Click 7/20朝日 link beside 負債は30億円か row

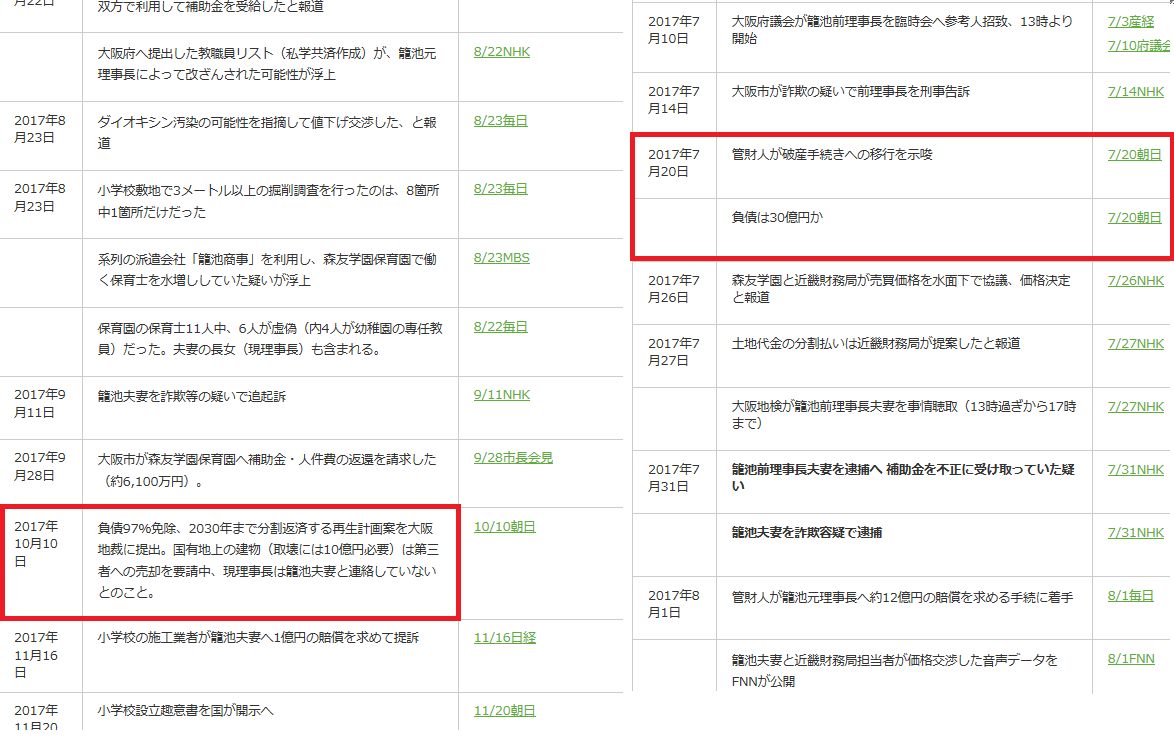[x=1134, y=217]
